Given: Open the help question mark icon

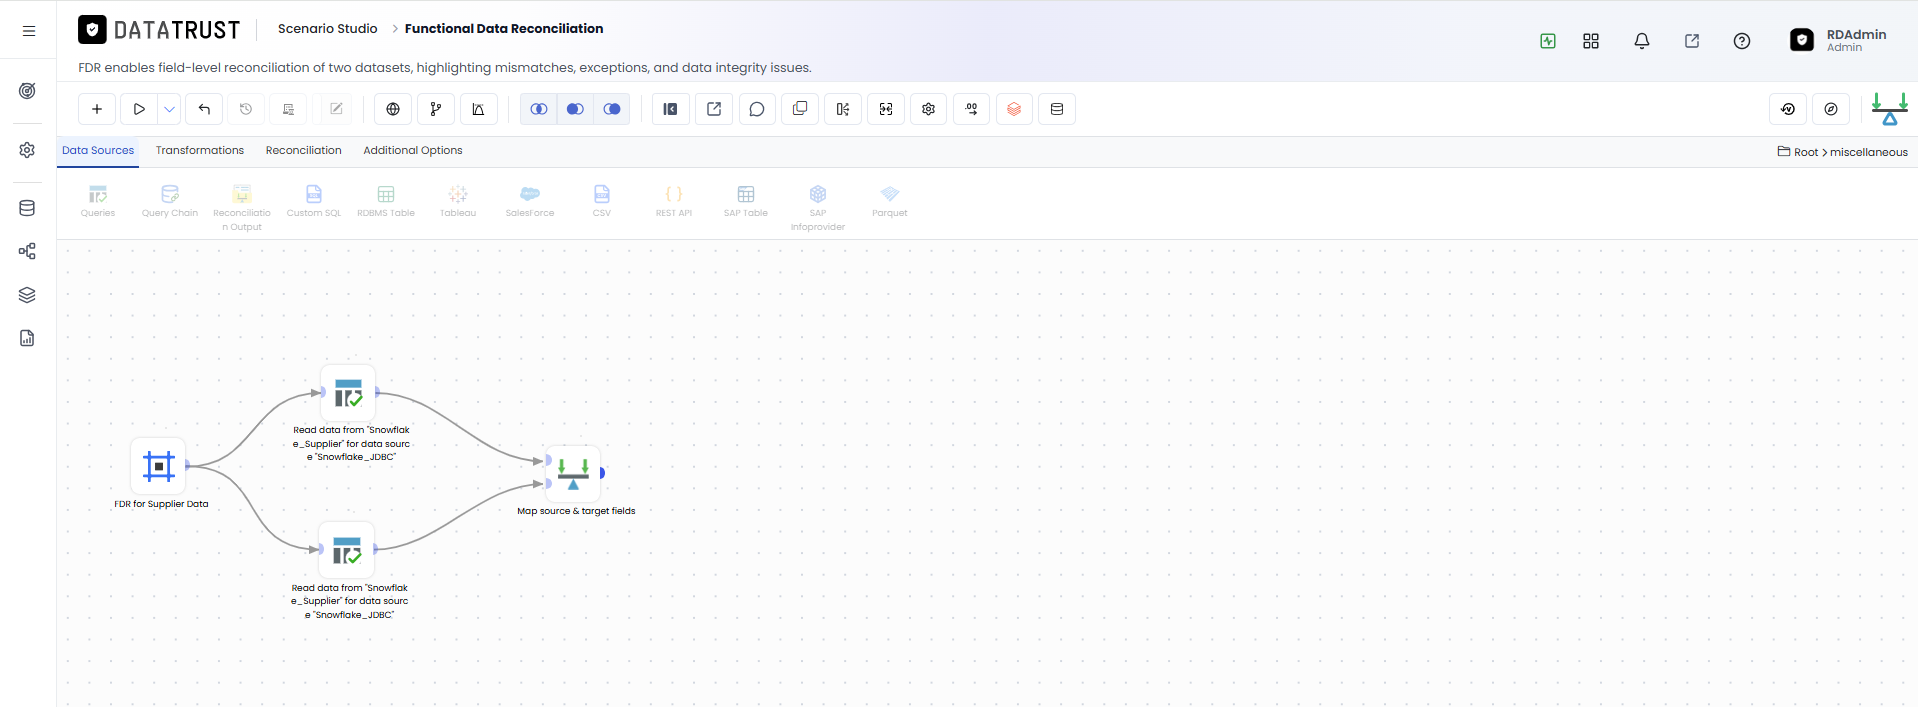Looking at the screenshot, I should point(1742,41).
